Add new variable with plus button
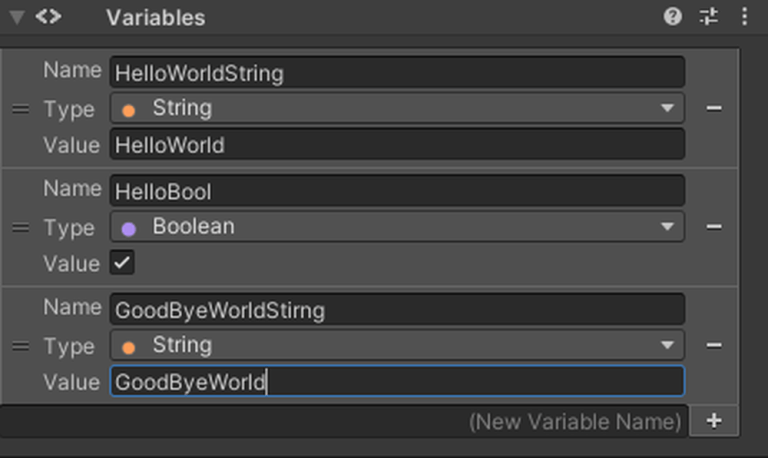Screen dimensions: 768x458 click(x=714, y=421)
